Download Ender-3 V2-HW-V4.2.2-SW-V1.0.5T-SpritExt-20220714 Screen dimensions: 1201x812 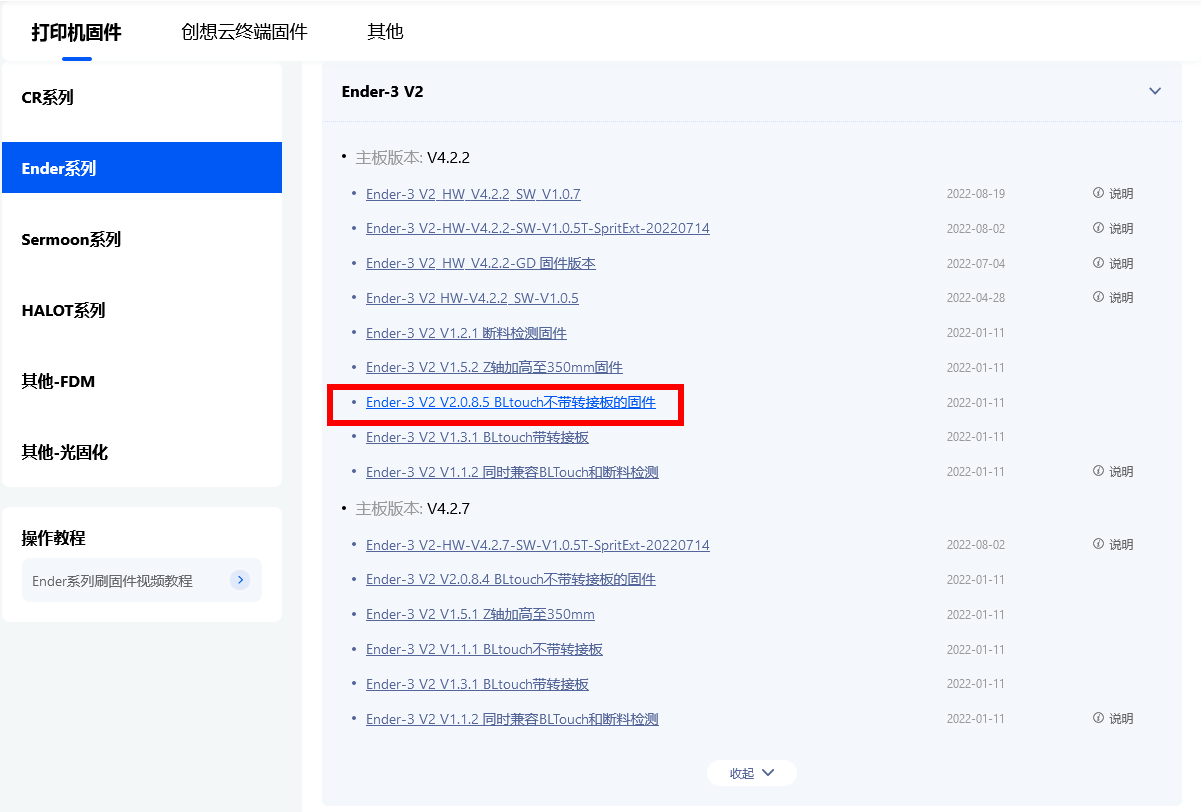click(x=538, y=229)
